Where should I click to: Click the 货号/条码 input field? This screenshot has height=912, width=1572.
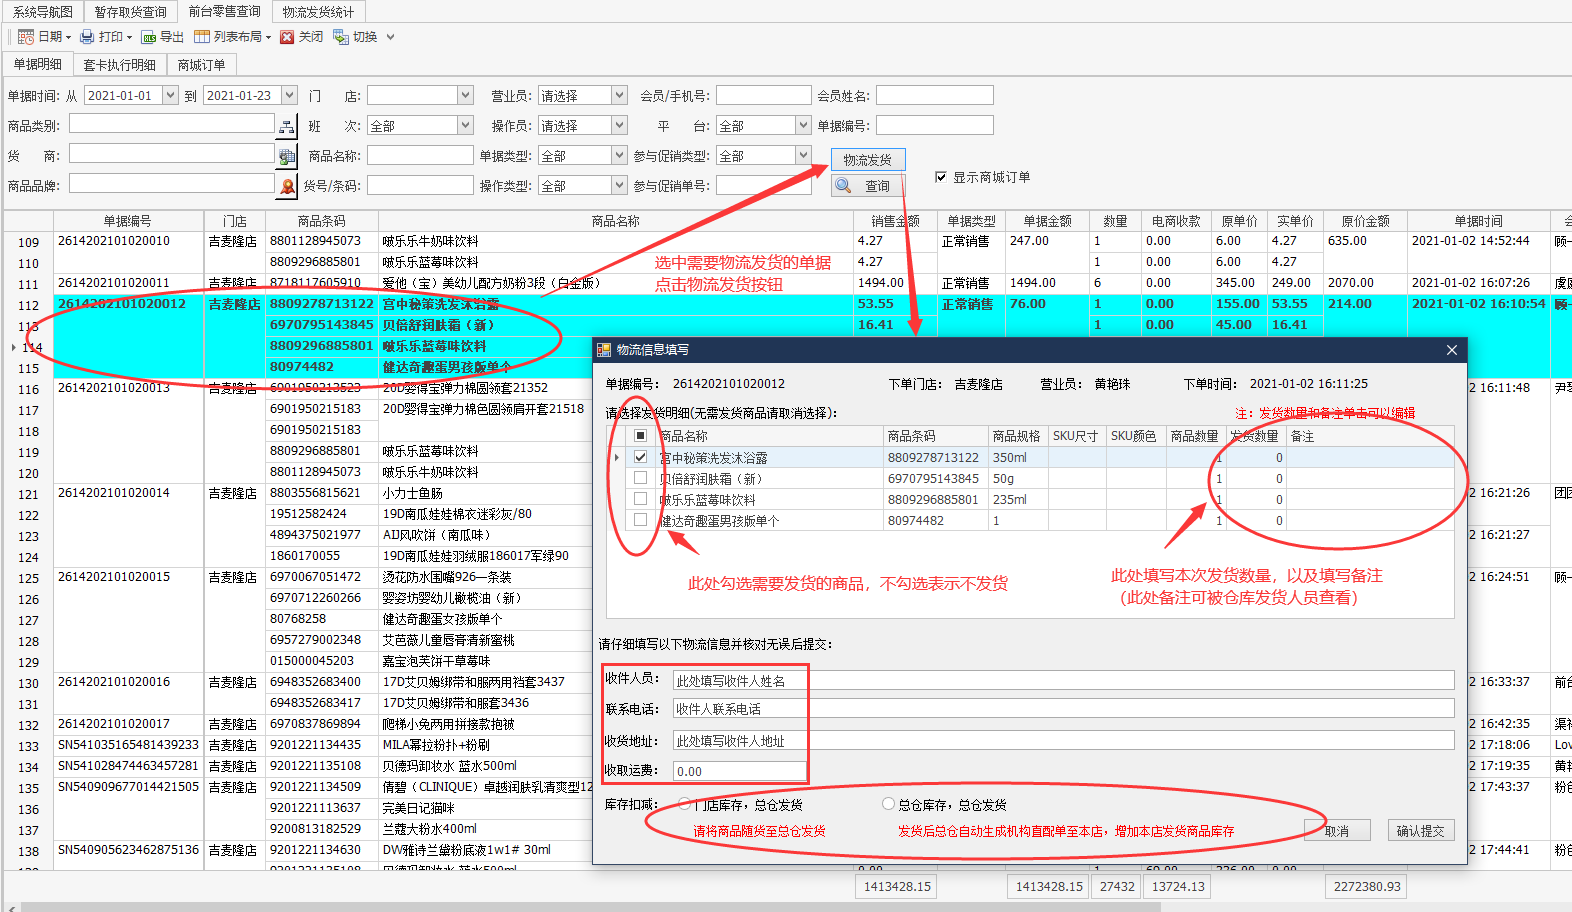420,185
